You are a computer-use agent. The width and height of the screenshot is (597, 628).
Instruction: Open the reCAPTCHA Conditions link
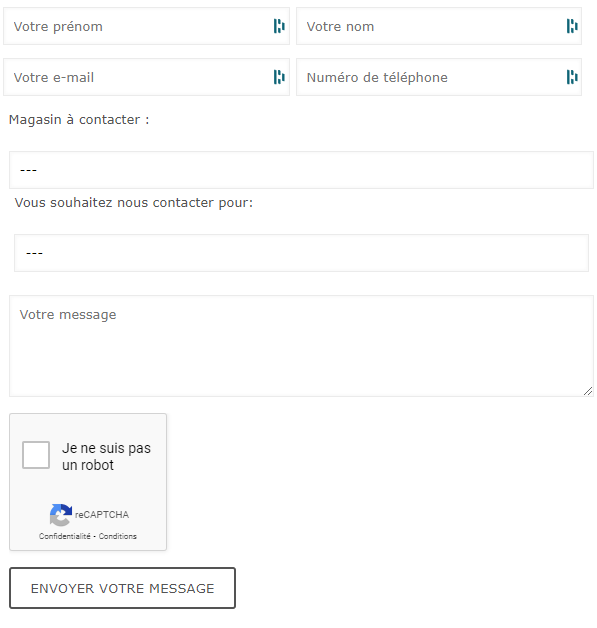tap(118, 536)
